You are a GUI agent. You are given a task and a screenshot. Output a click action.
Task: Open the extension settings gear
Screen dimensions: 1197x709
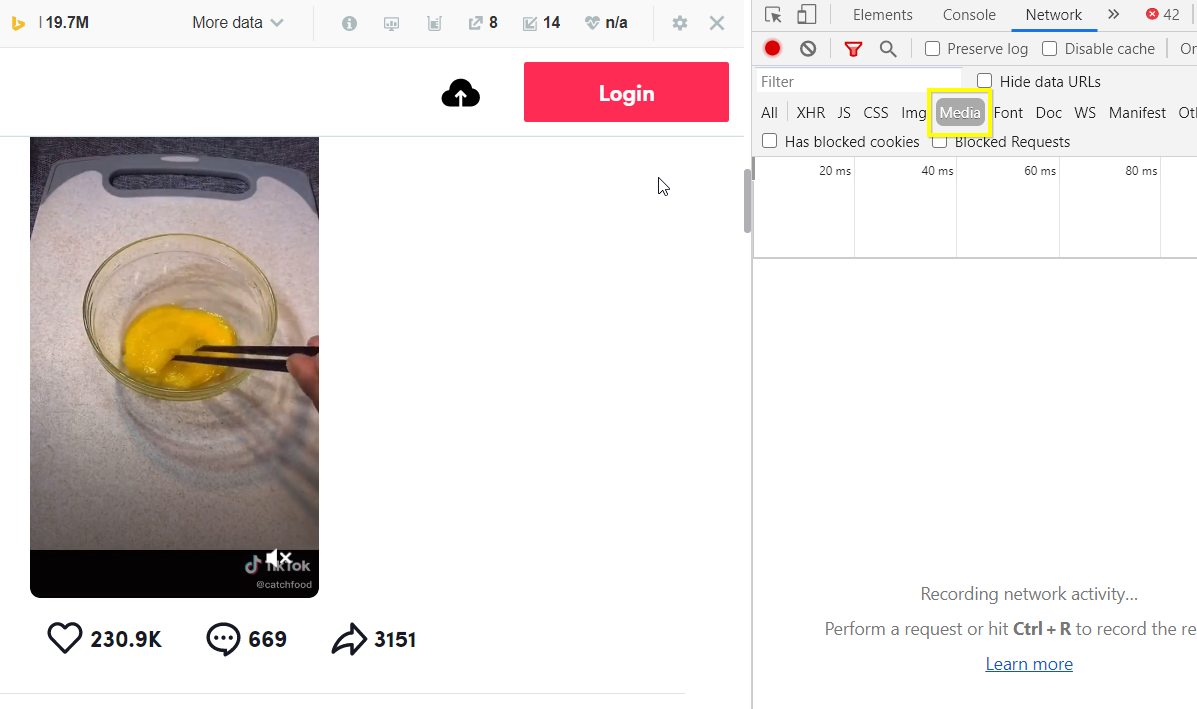pos(679,23)
